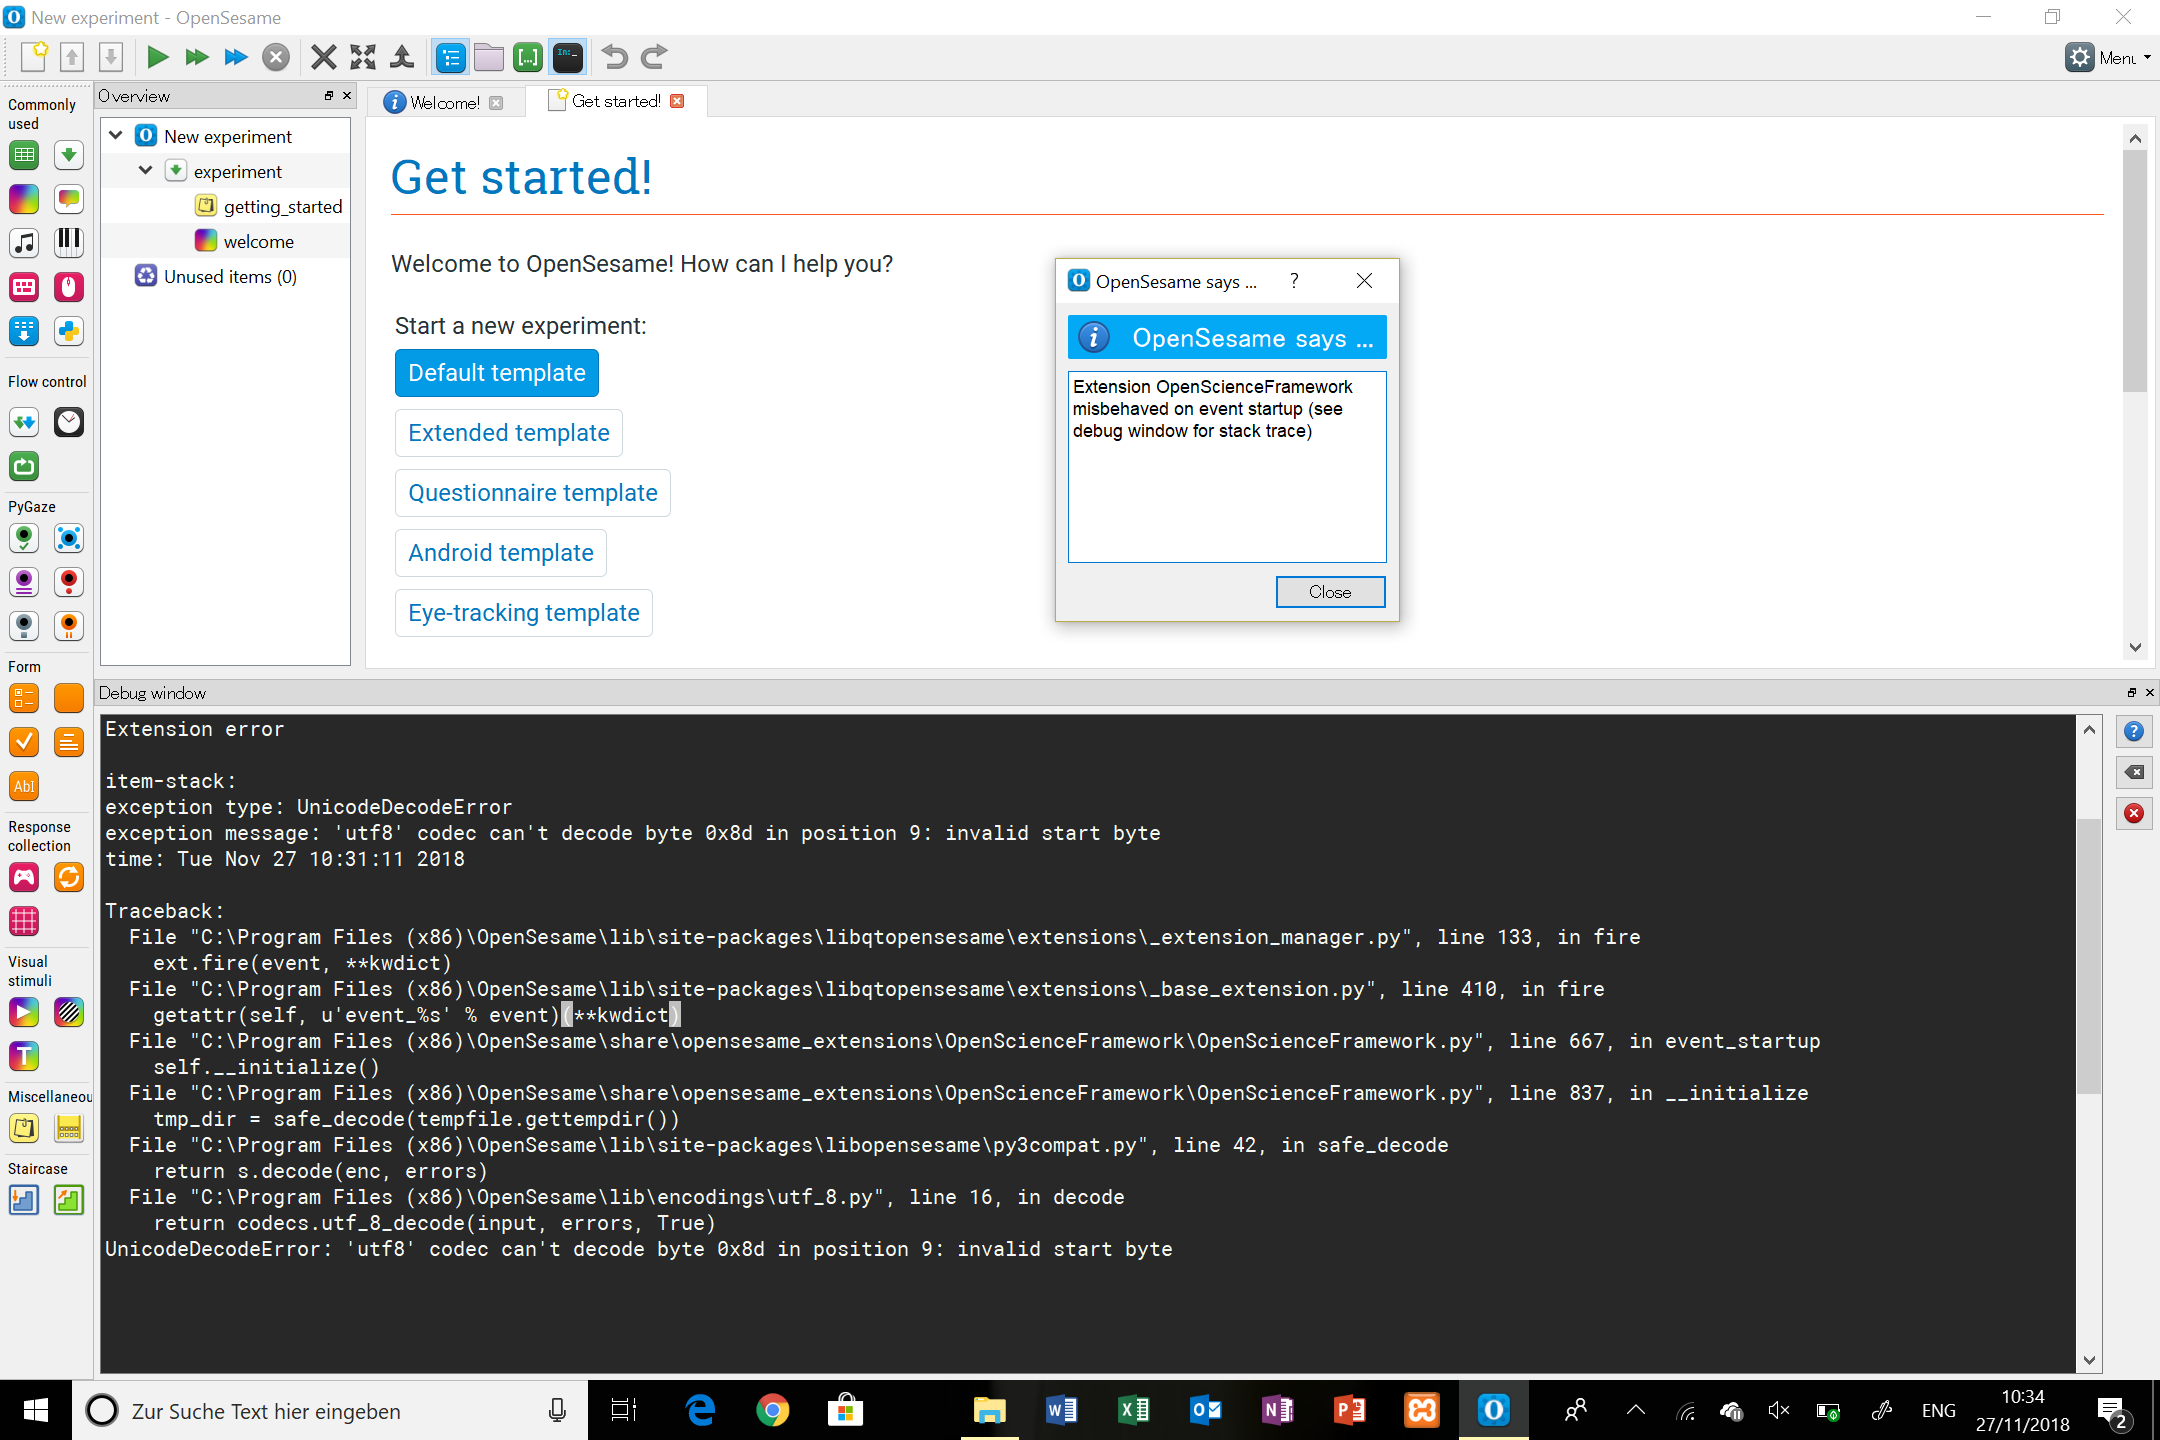Screen dimensions: 2160x1440
Task: Click the Save experiment toolbar icon
Action: click(111, 57)
